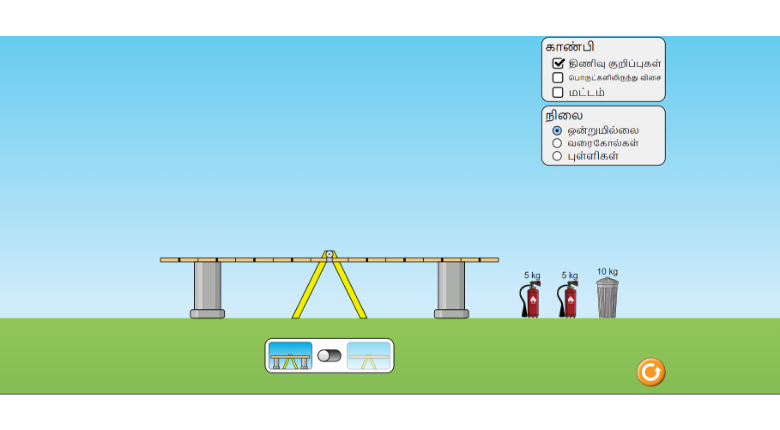
Task: Click the நிலை panel heading
Action: click(564, 115)
